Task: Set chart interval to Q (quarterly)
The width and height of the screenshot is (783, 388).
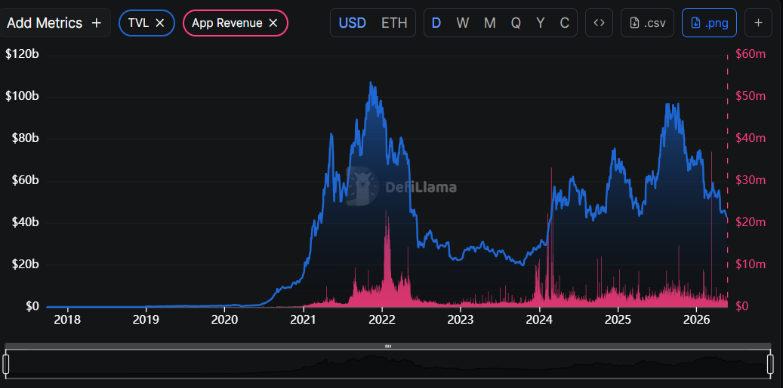Action: 516,23
